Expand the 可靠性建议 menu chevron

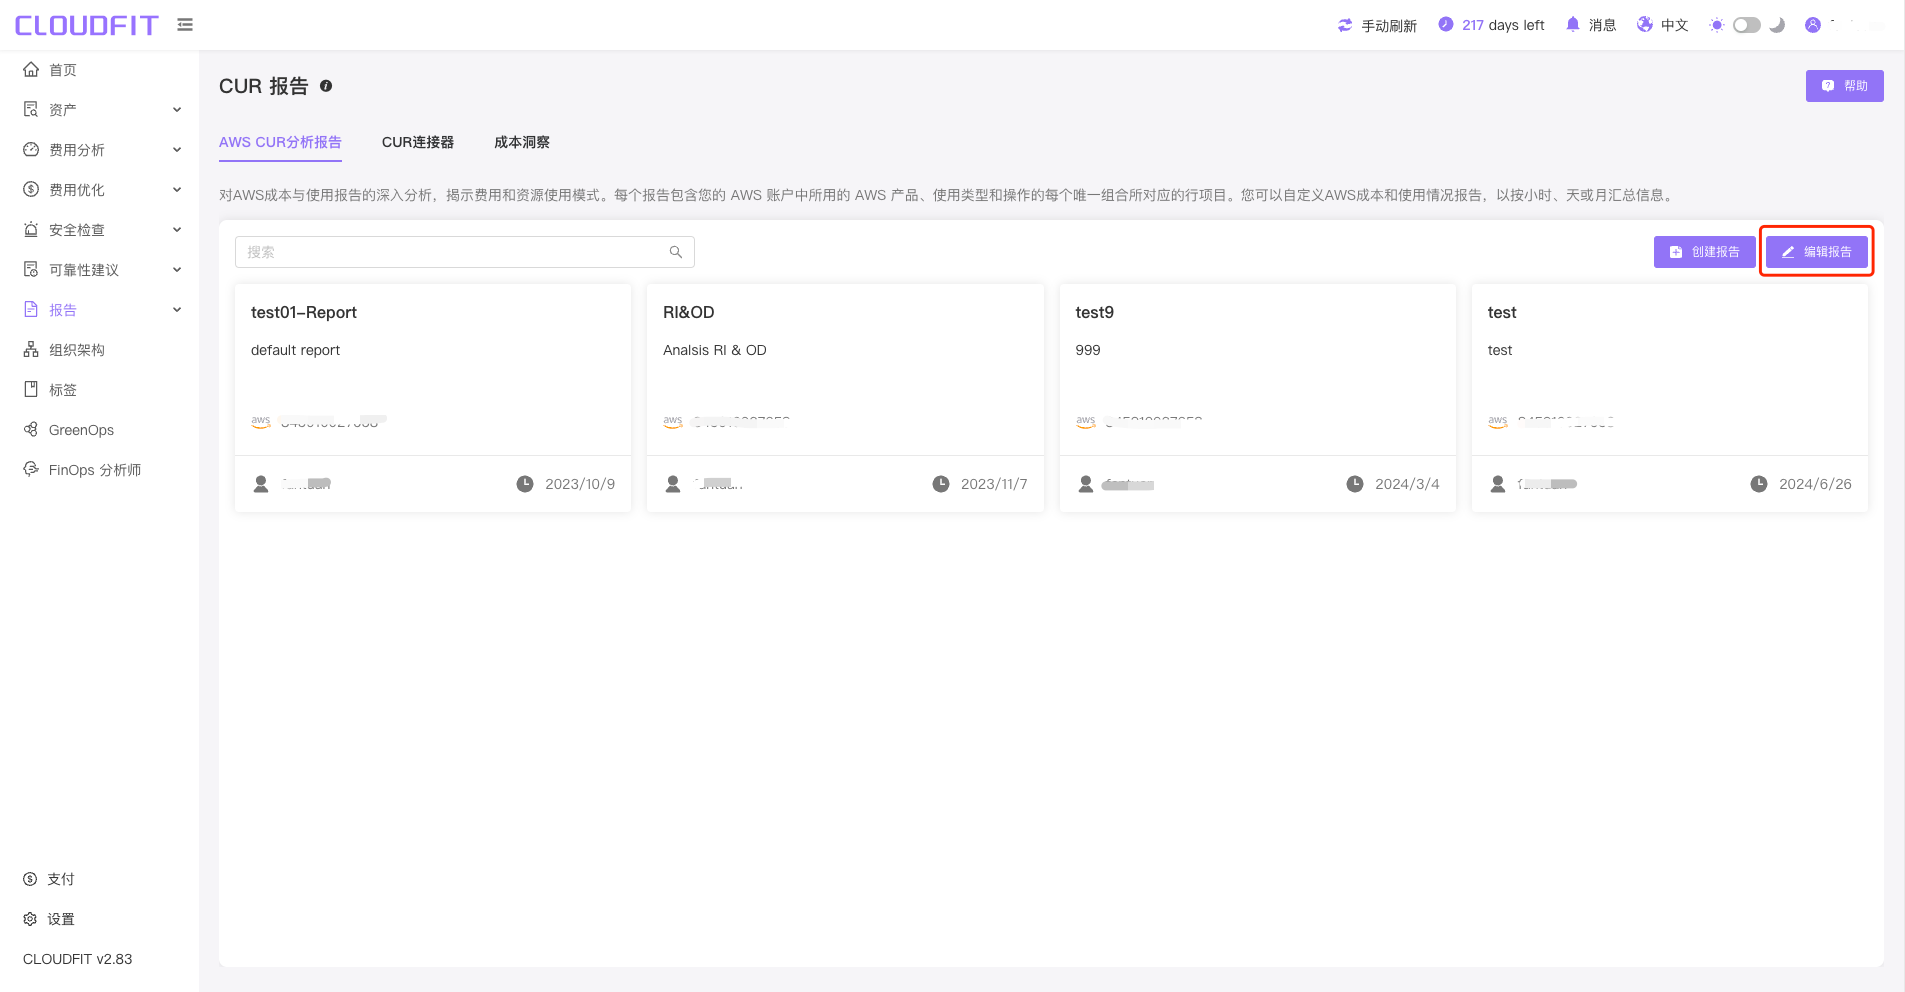coord(177,270)
